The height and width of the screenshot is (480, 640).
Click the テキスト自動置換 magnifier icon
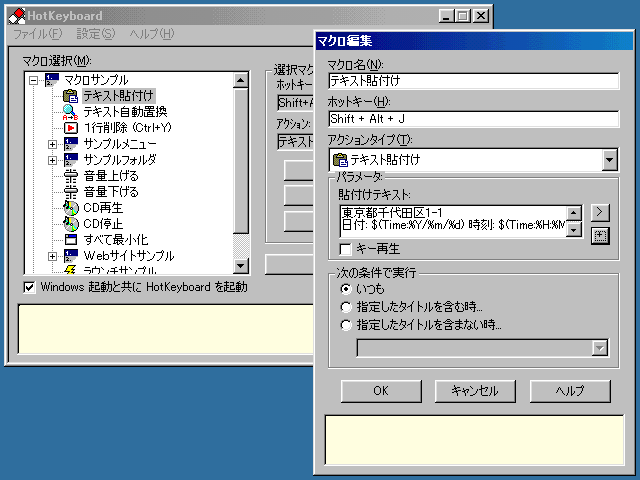pos(70,112)
